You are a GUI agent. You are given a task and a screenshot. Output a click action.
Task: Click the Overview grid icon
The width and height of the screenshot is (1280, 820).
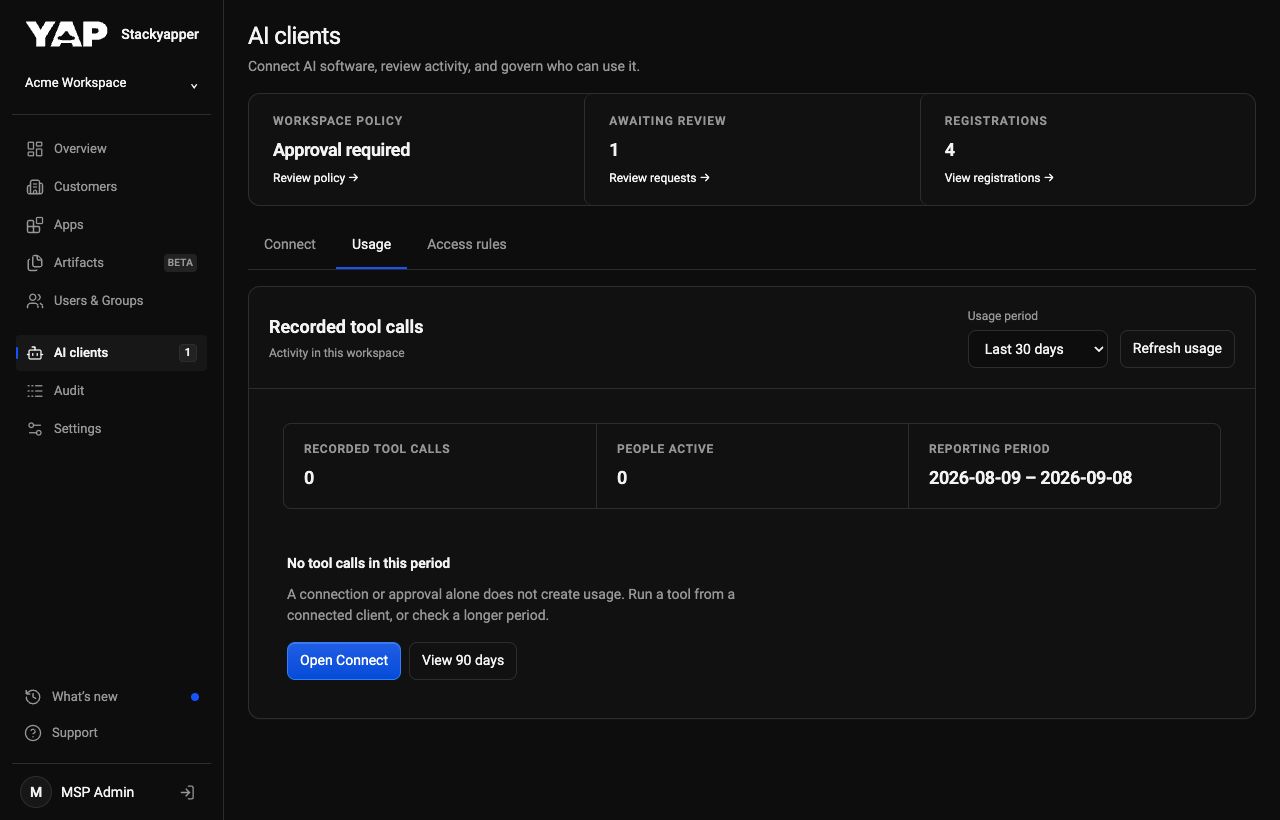pos(35,149)
